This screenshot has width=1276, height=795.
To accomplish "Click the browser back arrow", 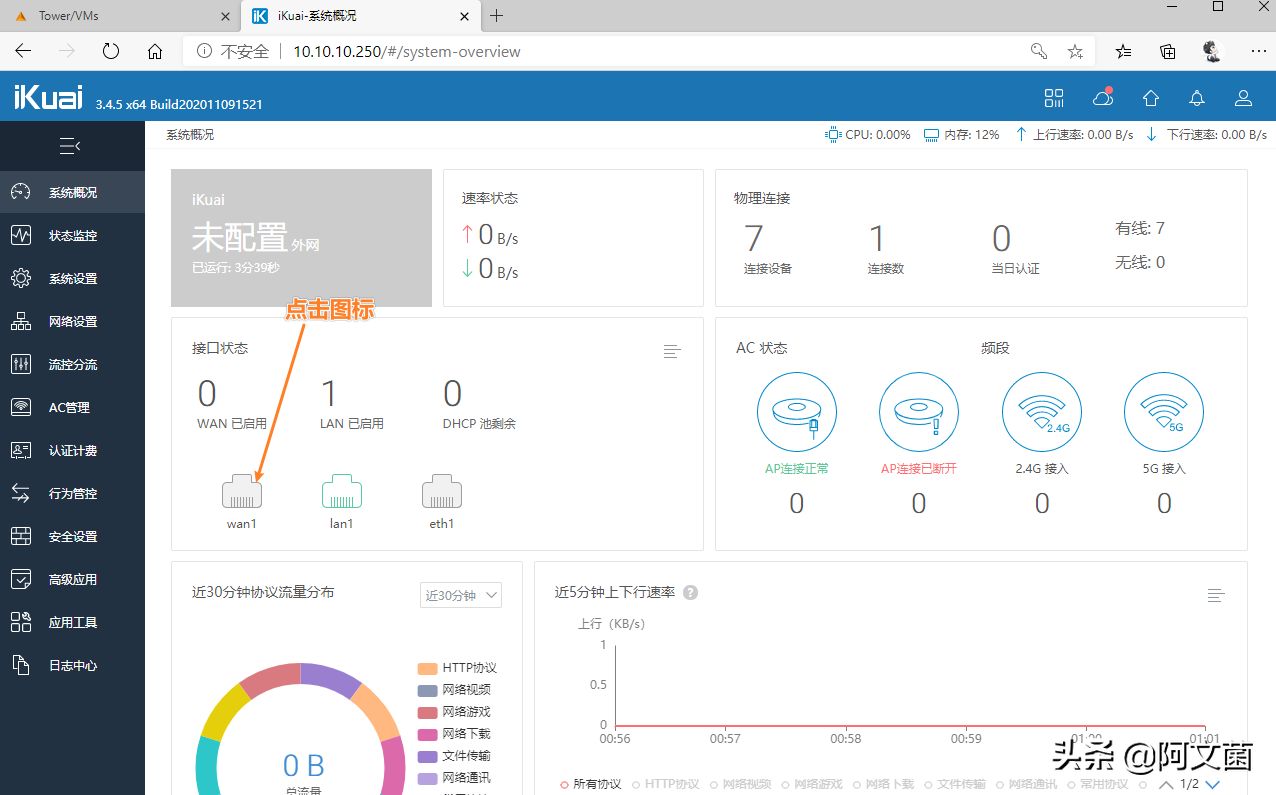I will 23,51.
